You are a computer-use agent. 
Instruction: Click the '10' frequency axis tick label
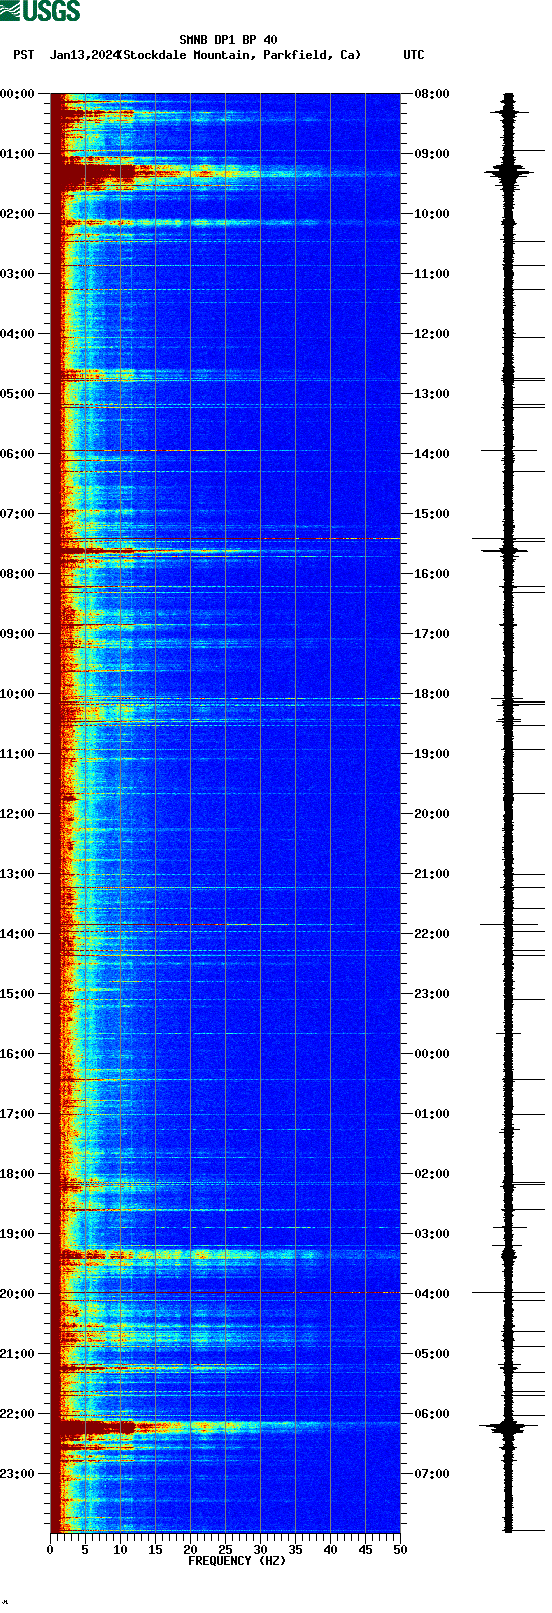[x=120, y=1550]
